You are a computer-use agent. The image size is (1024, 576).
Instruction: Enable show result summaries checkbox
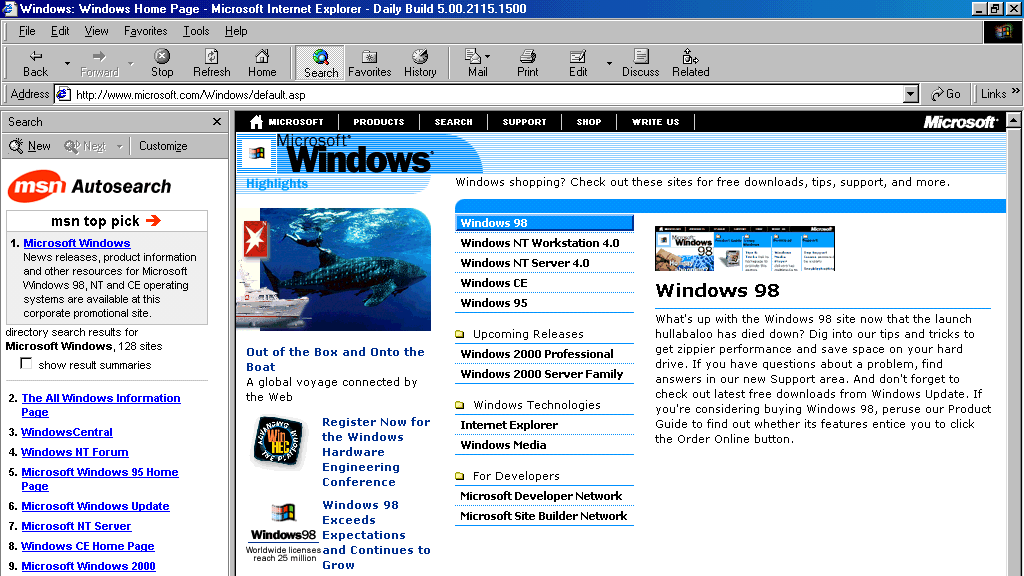25,364
